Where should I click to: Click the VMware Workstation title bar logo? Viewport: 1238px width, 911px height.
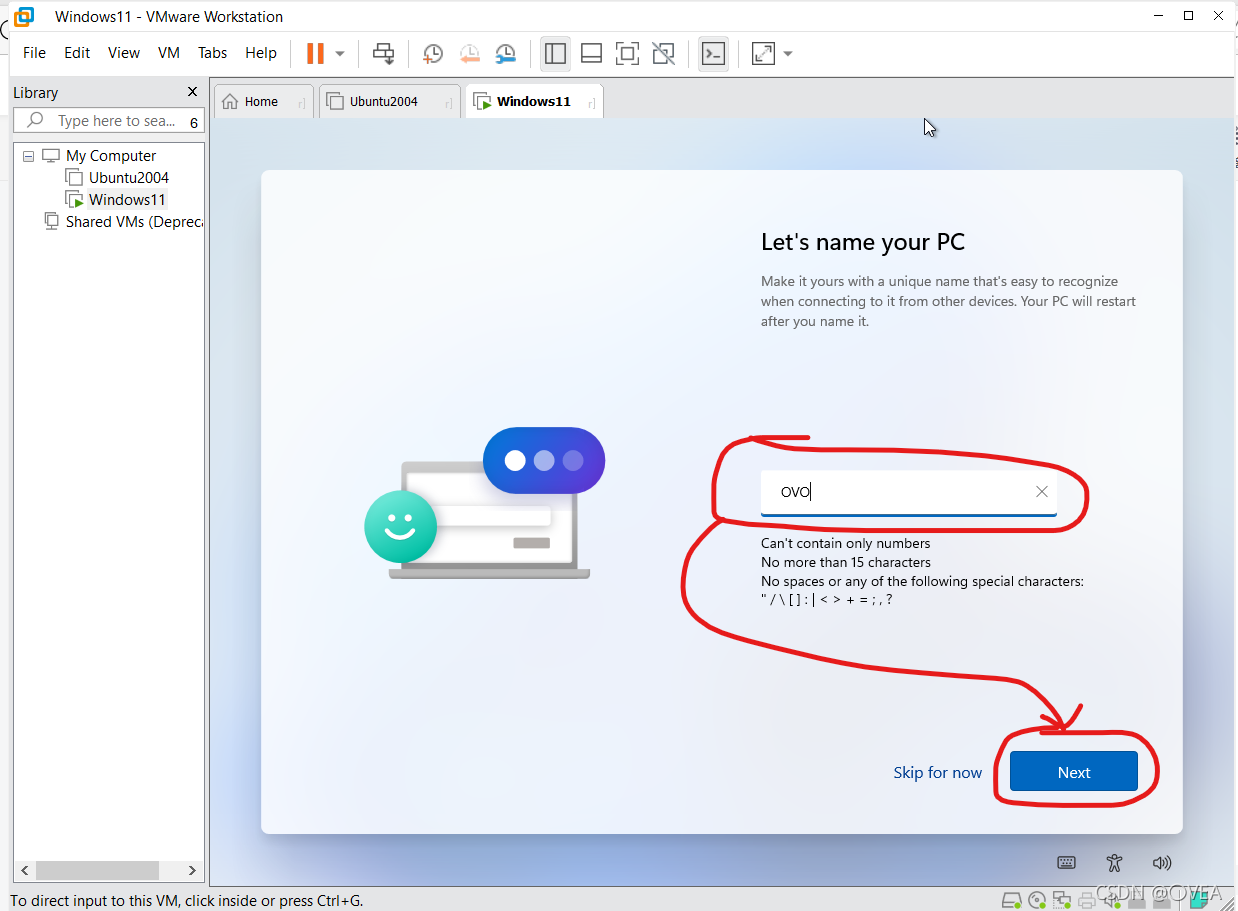tap(24, 16)
